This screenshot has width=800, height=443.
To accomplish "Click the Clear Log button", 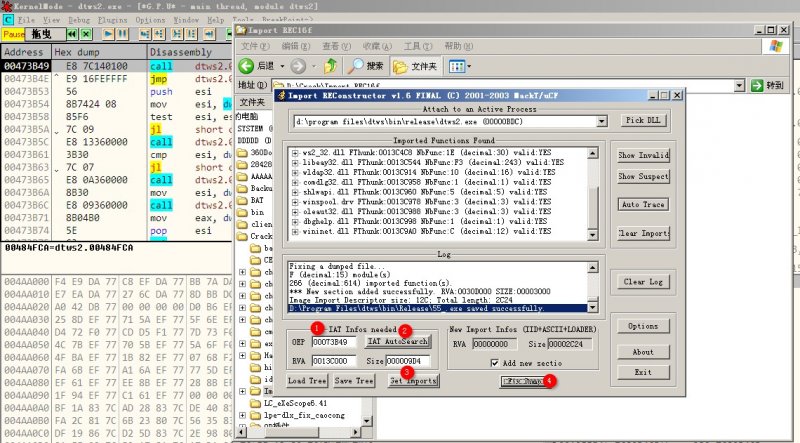I will [x=643, y=282].
